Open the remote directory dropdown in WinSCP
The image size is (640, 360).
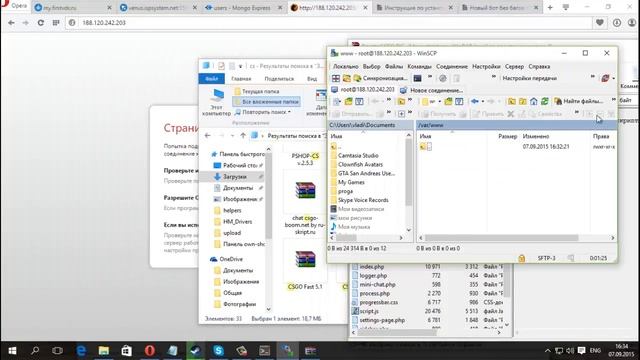431,101
